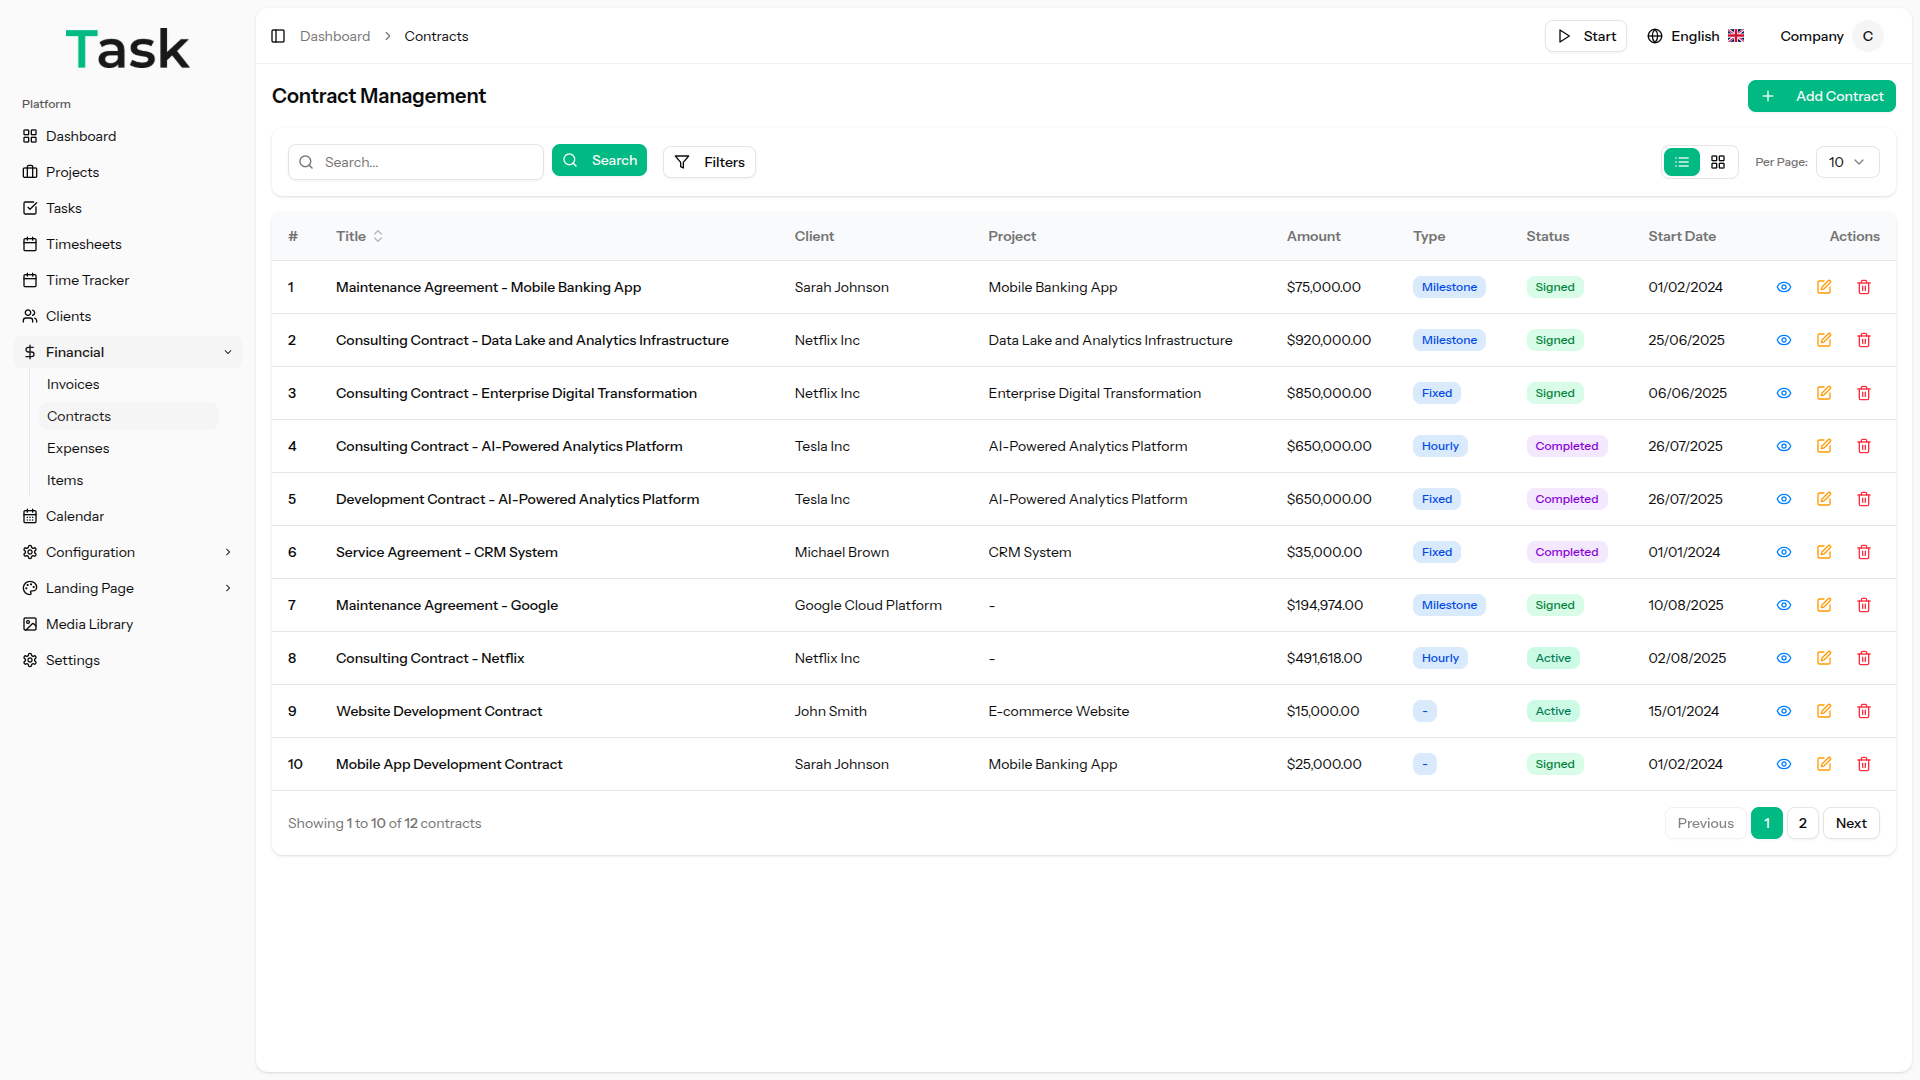Delete the Maintenance Agreement - Google contract
1920x1080 pixels.
point(1863,605)
